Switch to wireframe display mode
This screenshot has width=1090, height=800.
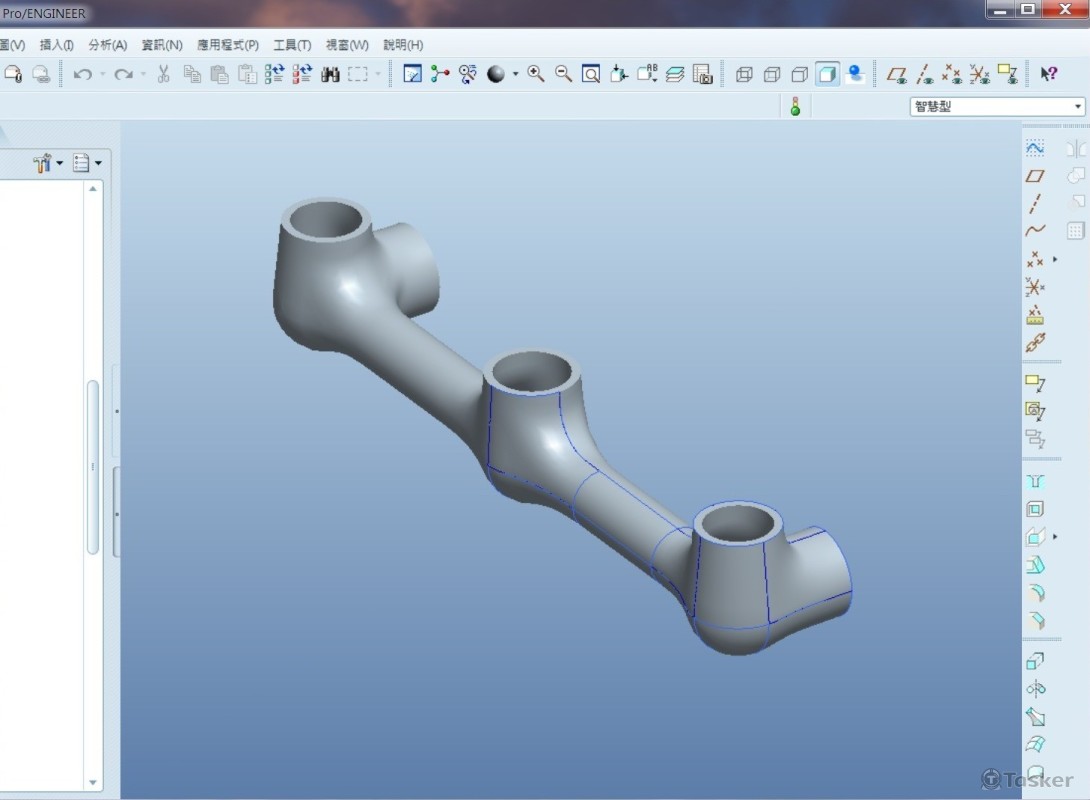point(743,74)
